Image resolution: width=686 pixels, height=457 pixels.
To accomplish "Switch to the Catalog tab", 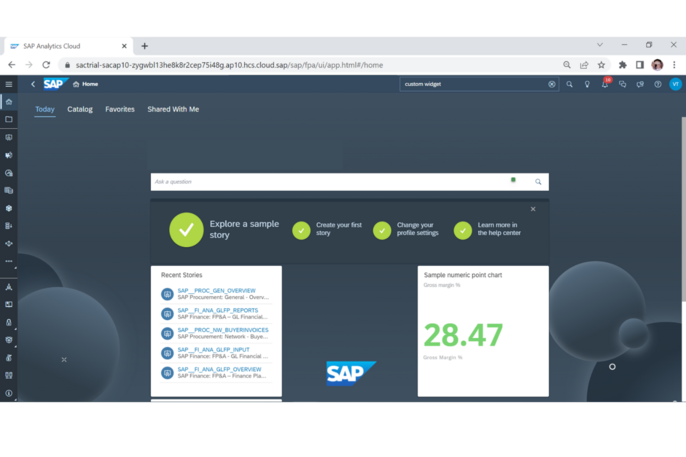I will [x=80, y=109].
